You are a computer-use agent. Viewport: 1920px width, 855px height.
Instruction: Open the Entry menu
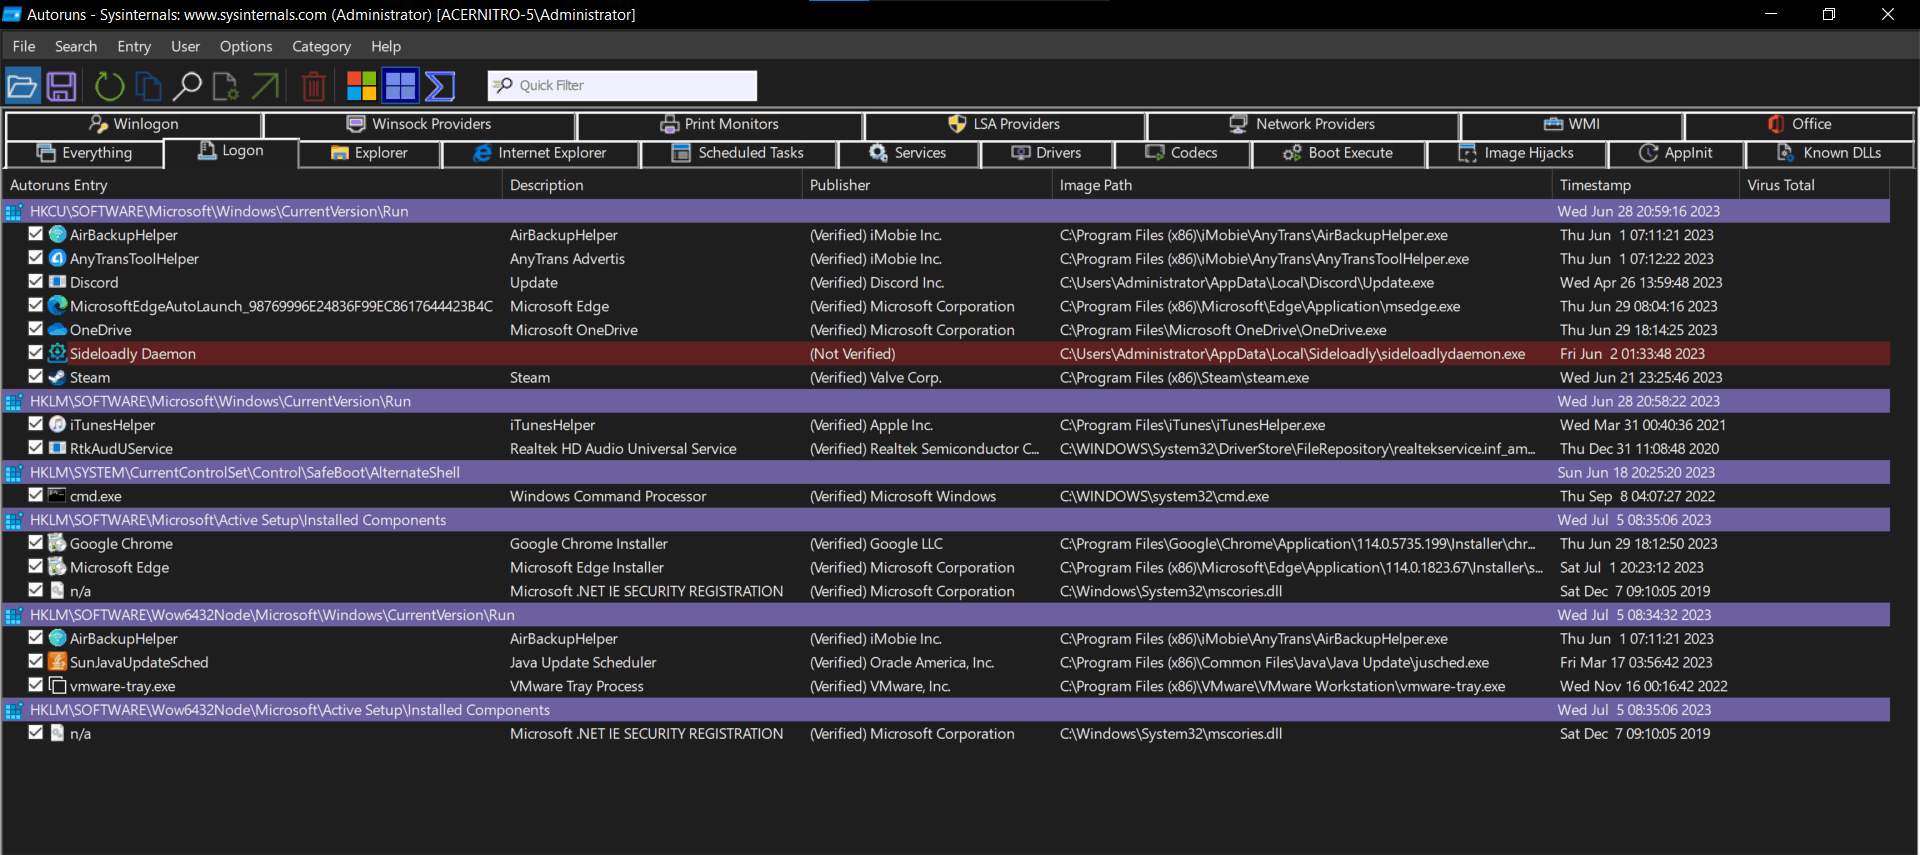[134, 46]
